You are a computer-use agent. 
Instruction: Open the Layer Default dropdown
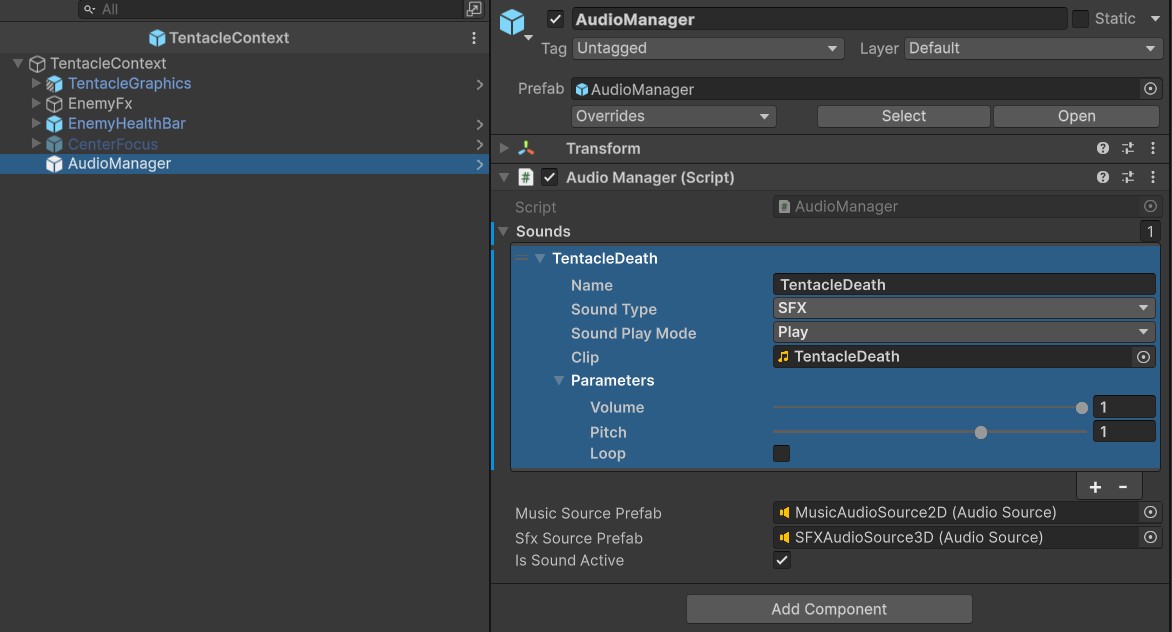[1032, 48]
